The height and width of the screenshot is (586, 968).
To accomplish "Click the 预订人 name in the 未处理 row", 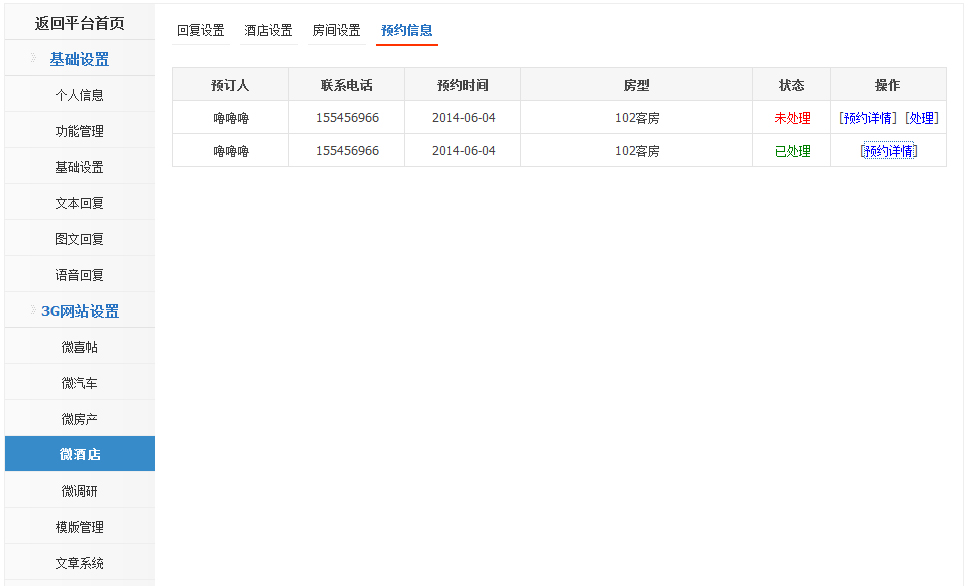I will [231, 118].
